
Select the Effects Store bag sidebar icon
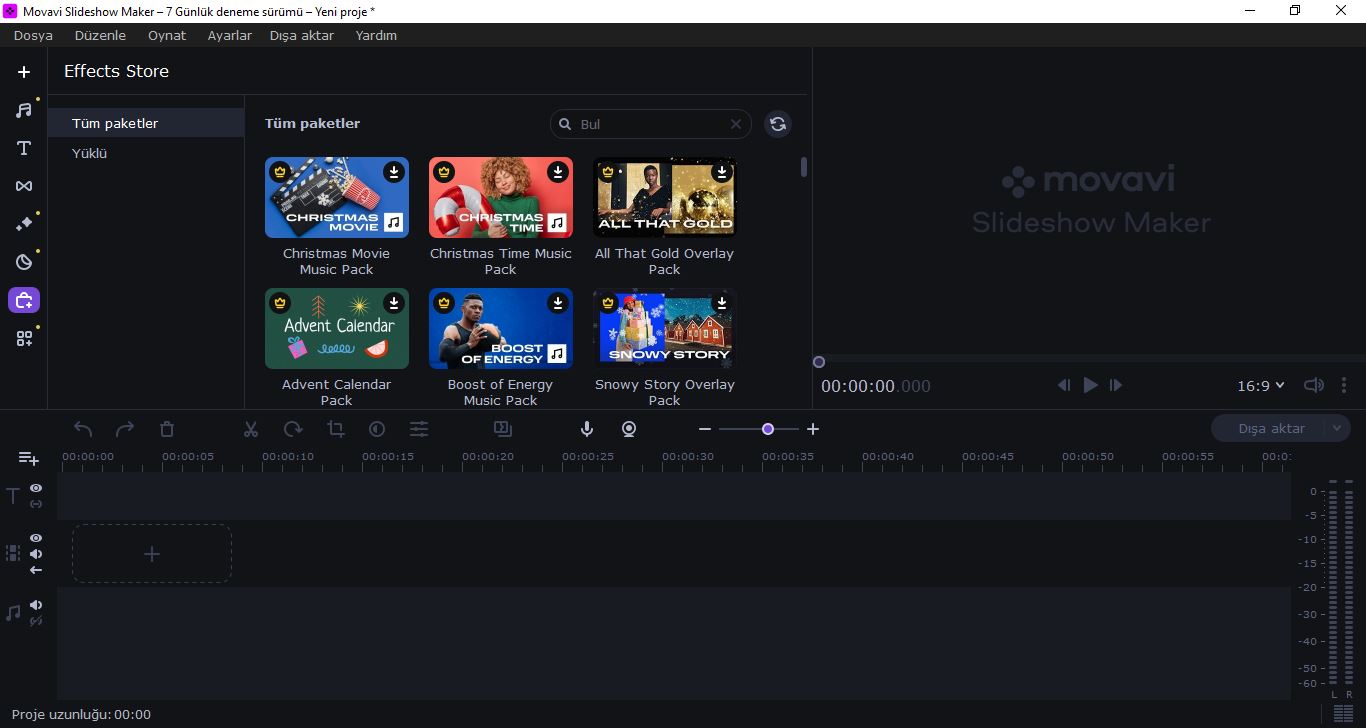point(24,300)
